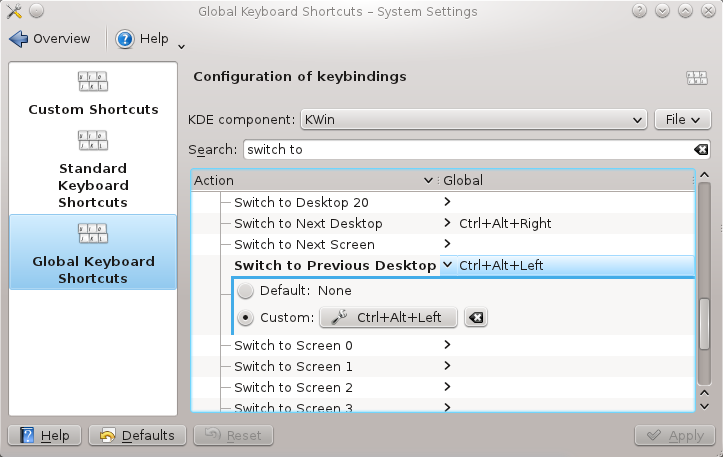Go back to Overview

tap(50, 39)
